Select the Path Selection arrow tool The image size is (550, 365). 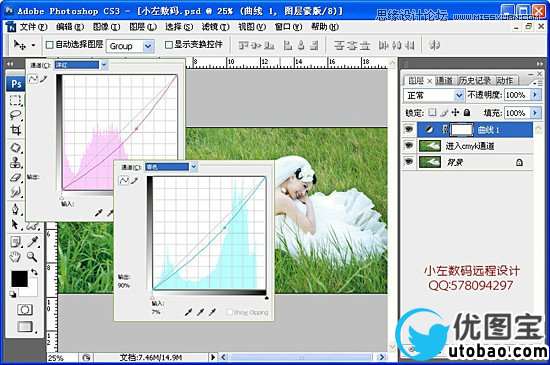pos(15,224)
